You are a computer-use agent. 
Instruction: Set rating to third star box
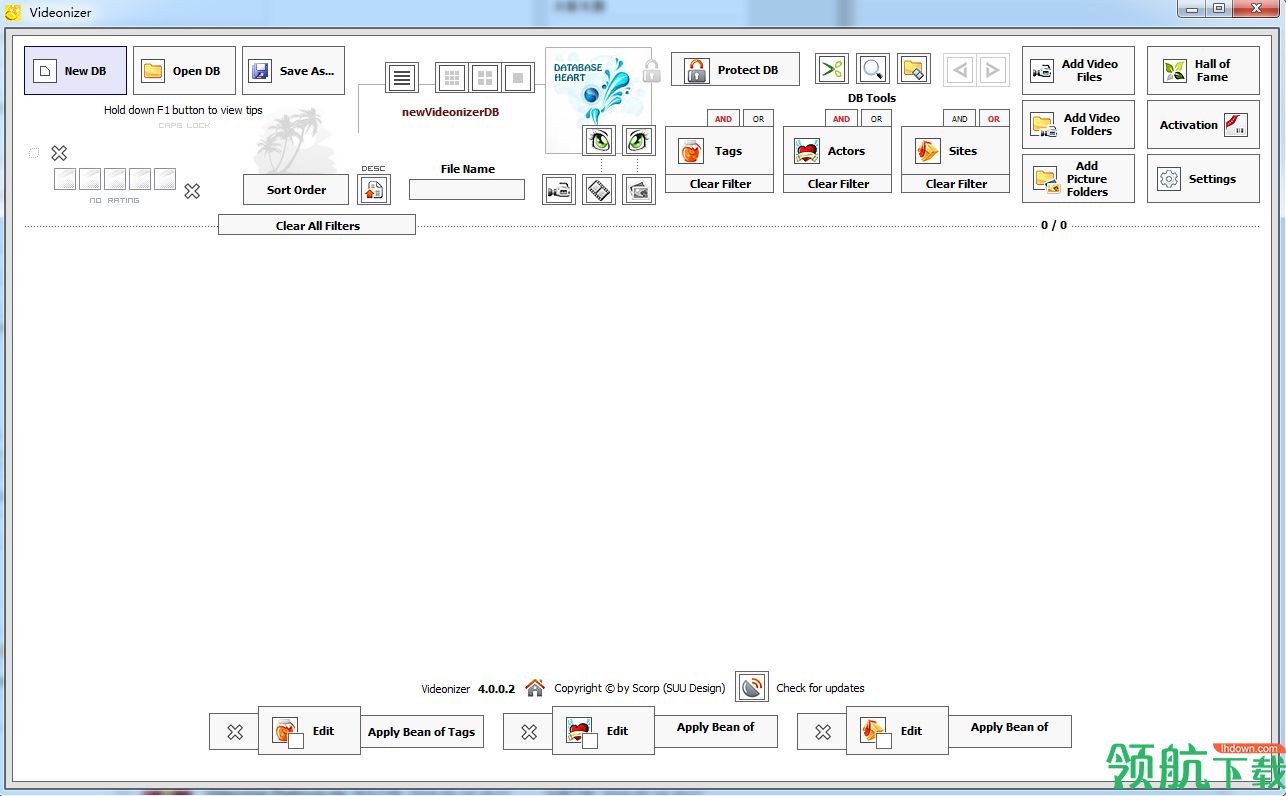point(115,179)
